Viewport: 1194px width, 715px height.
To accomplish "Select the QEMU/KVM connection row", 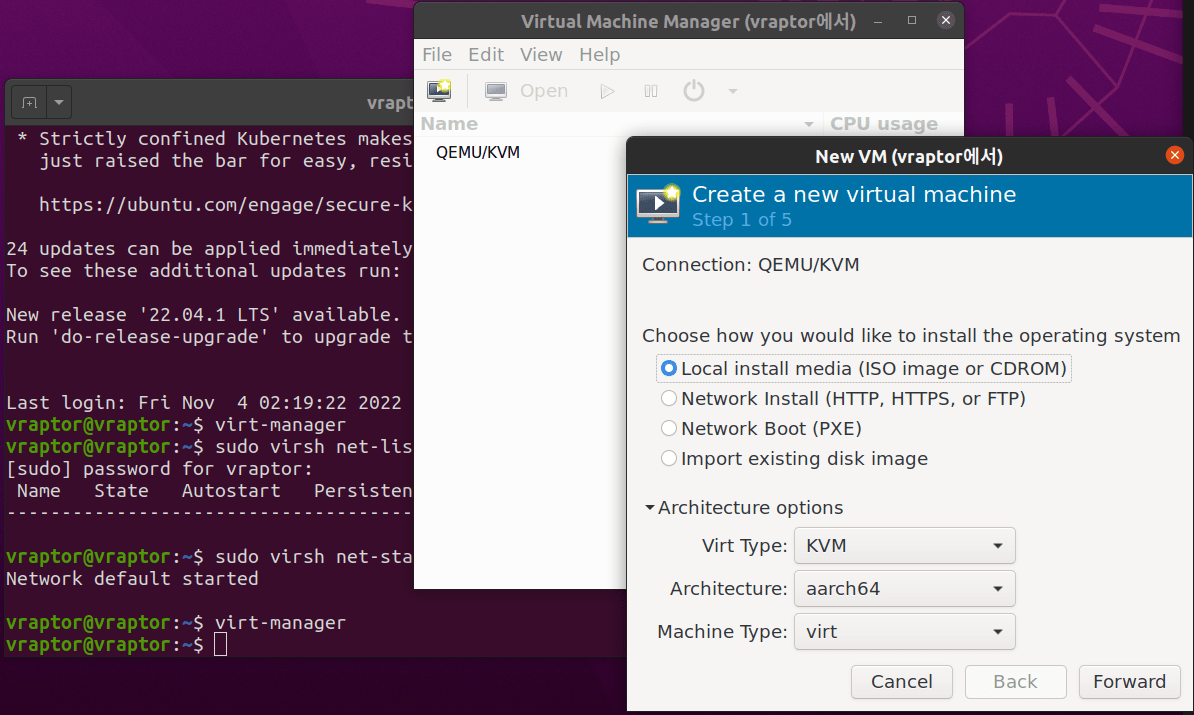I will tap(522, 152).
